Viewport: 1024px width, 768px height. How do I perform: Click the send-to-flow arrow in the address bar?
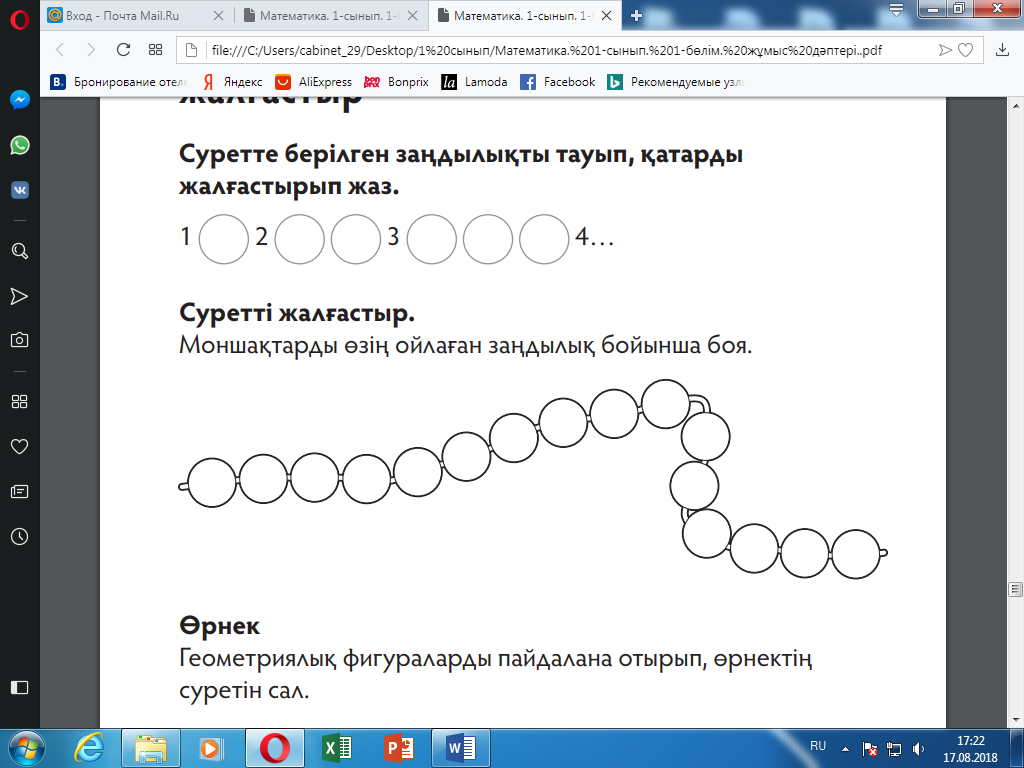click(944, 50)
